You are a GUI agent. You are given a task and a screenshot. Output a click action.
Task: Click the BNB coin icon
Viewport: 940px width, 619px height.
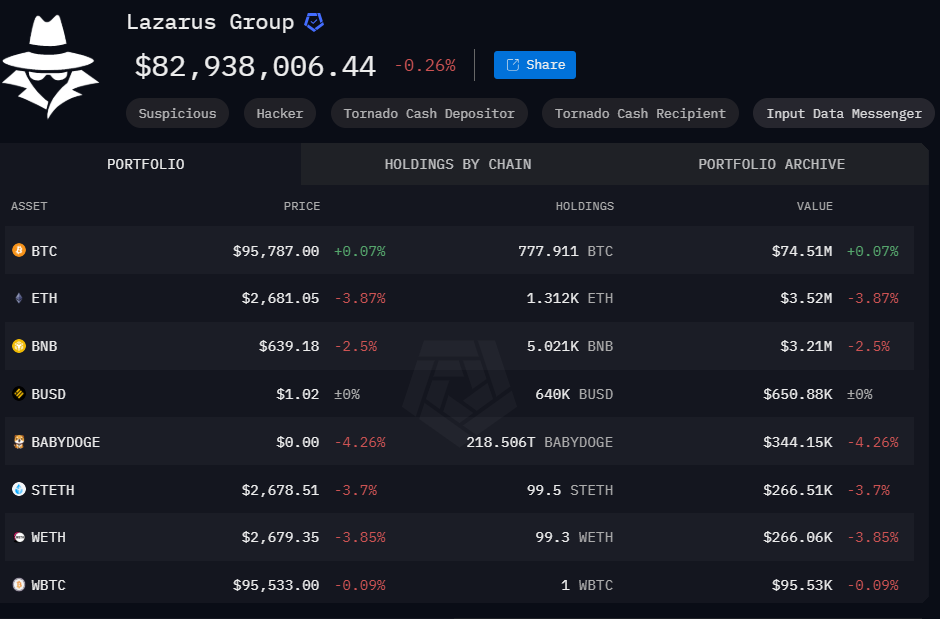(x=18, y=346)
